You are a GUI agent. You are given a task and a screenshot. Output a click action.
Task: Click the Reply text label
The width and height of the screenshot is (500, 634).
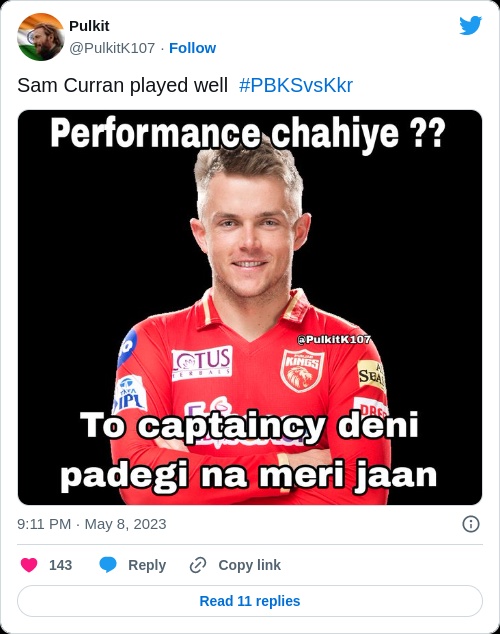coord(147,565)
